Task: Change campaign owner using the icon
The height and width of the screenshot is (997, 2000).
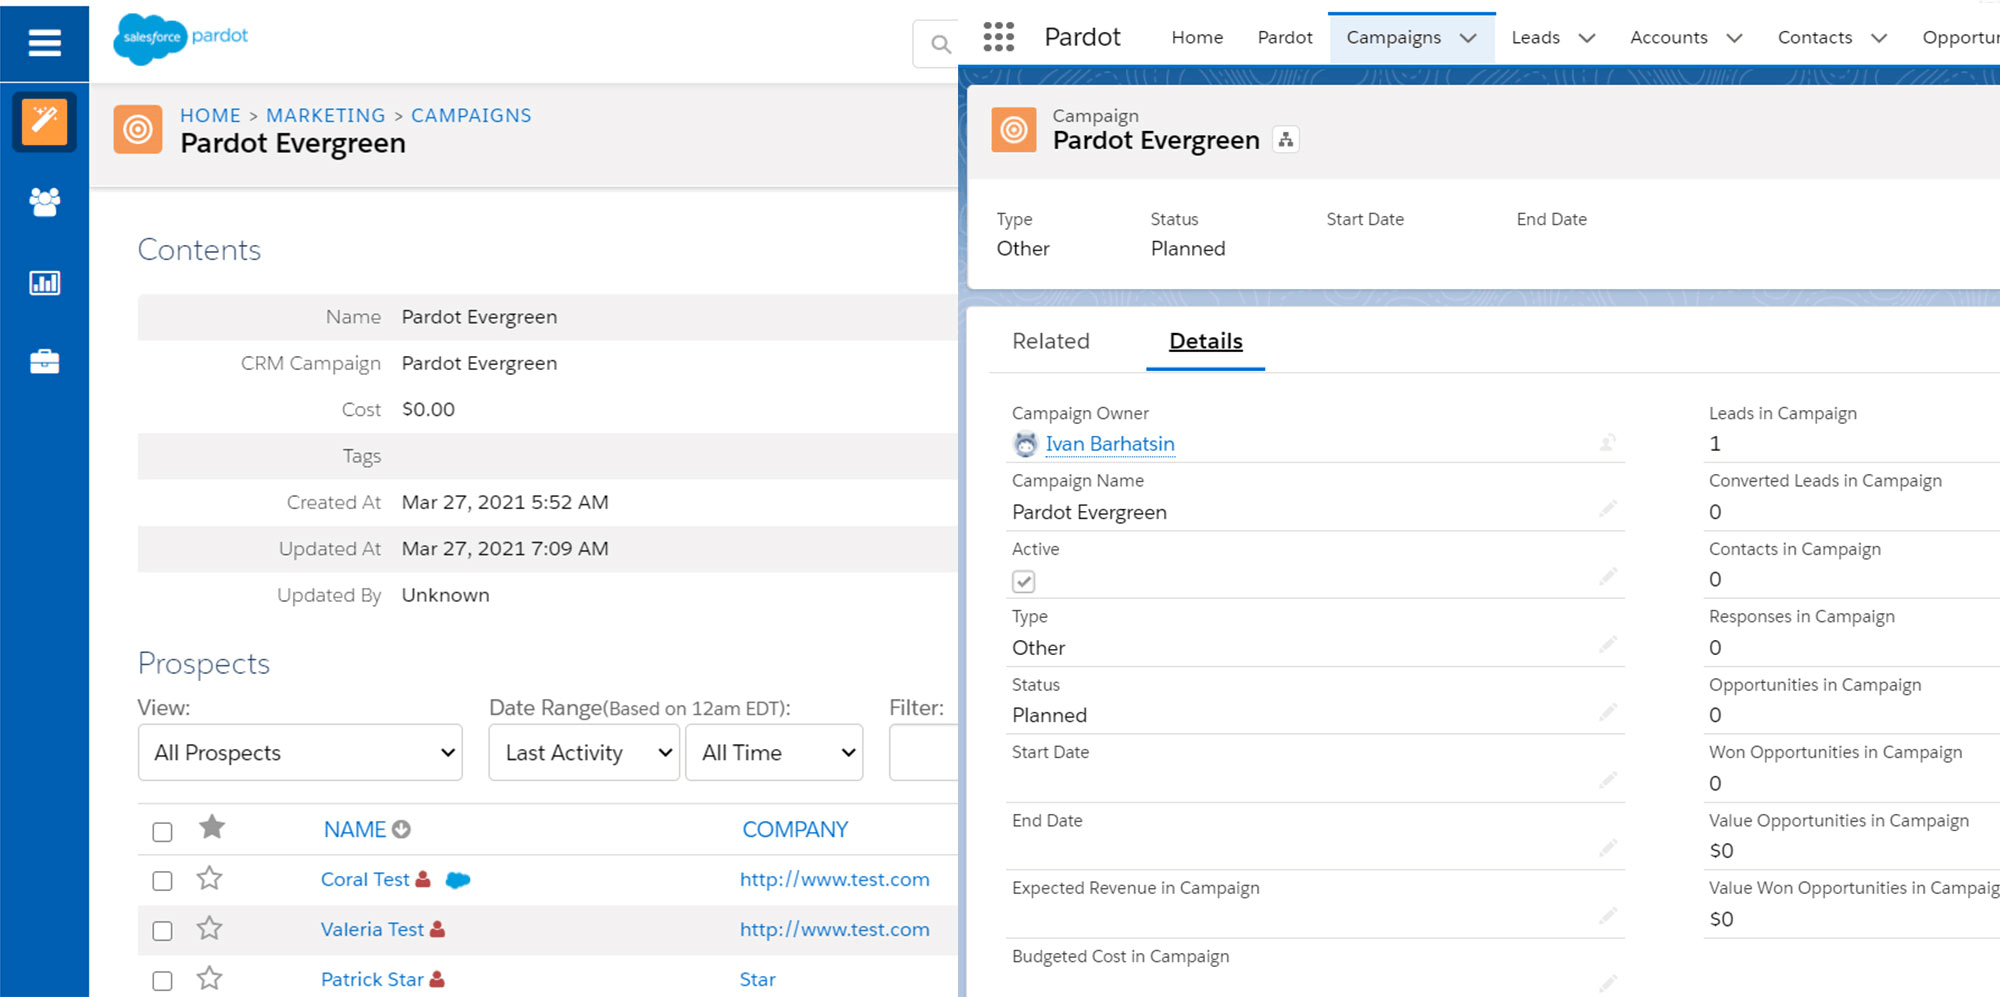Action: point(1608,442)
